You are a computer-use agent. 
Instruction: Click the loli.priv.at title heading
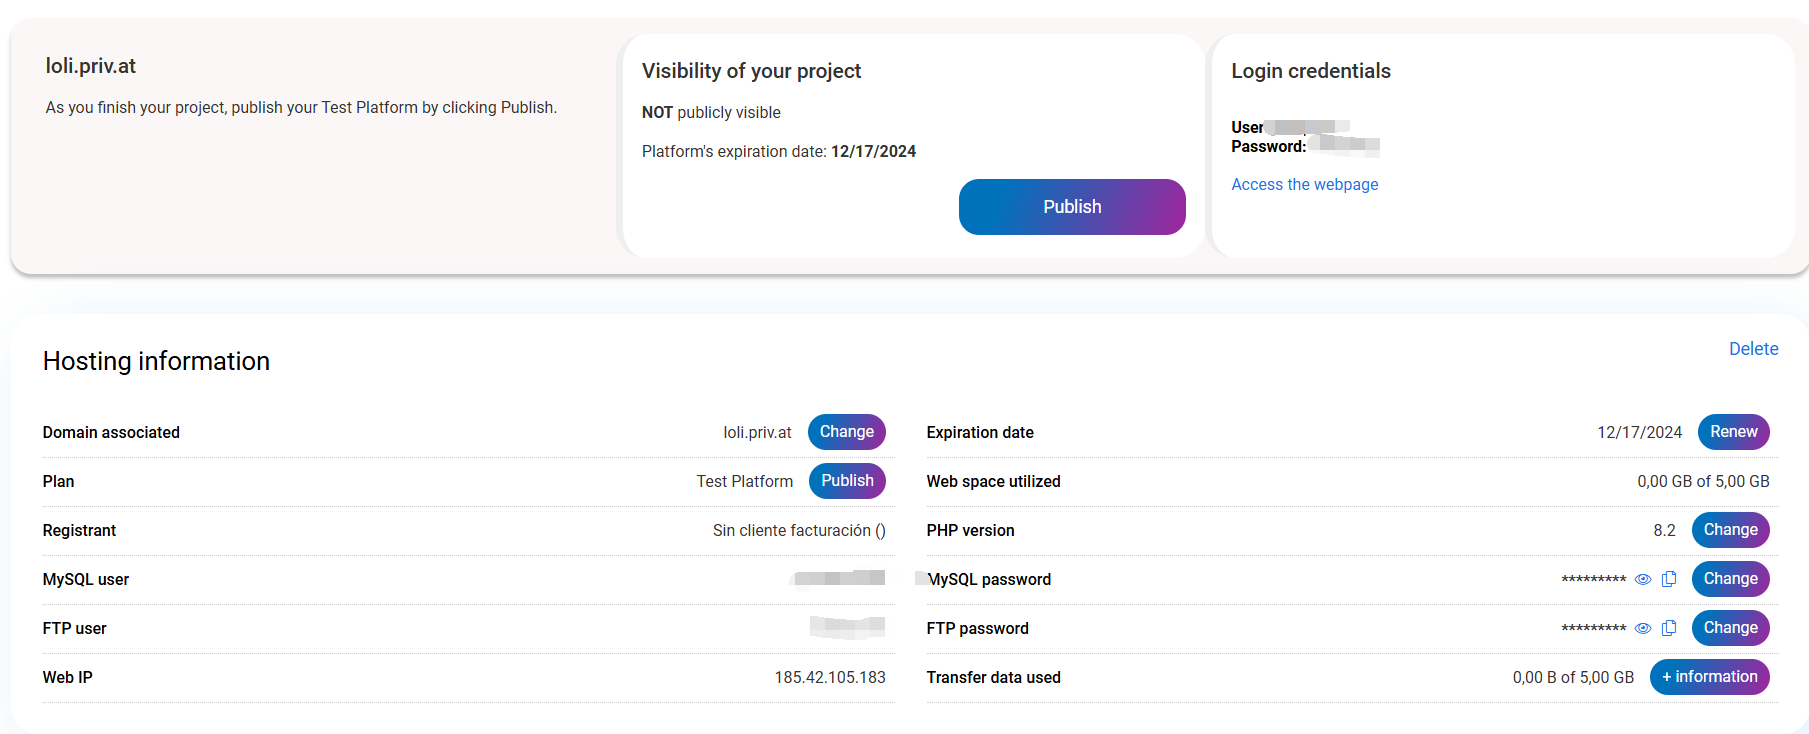click(x=91, y=66)
